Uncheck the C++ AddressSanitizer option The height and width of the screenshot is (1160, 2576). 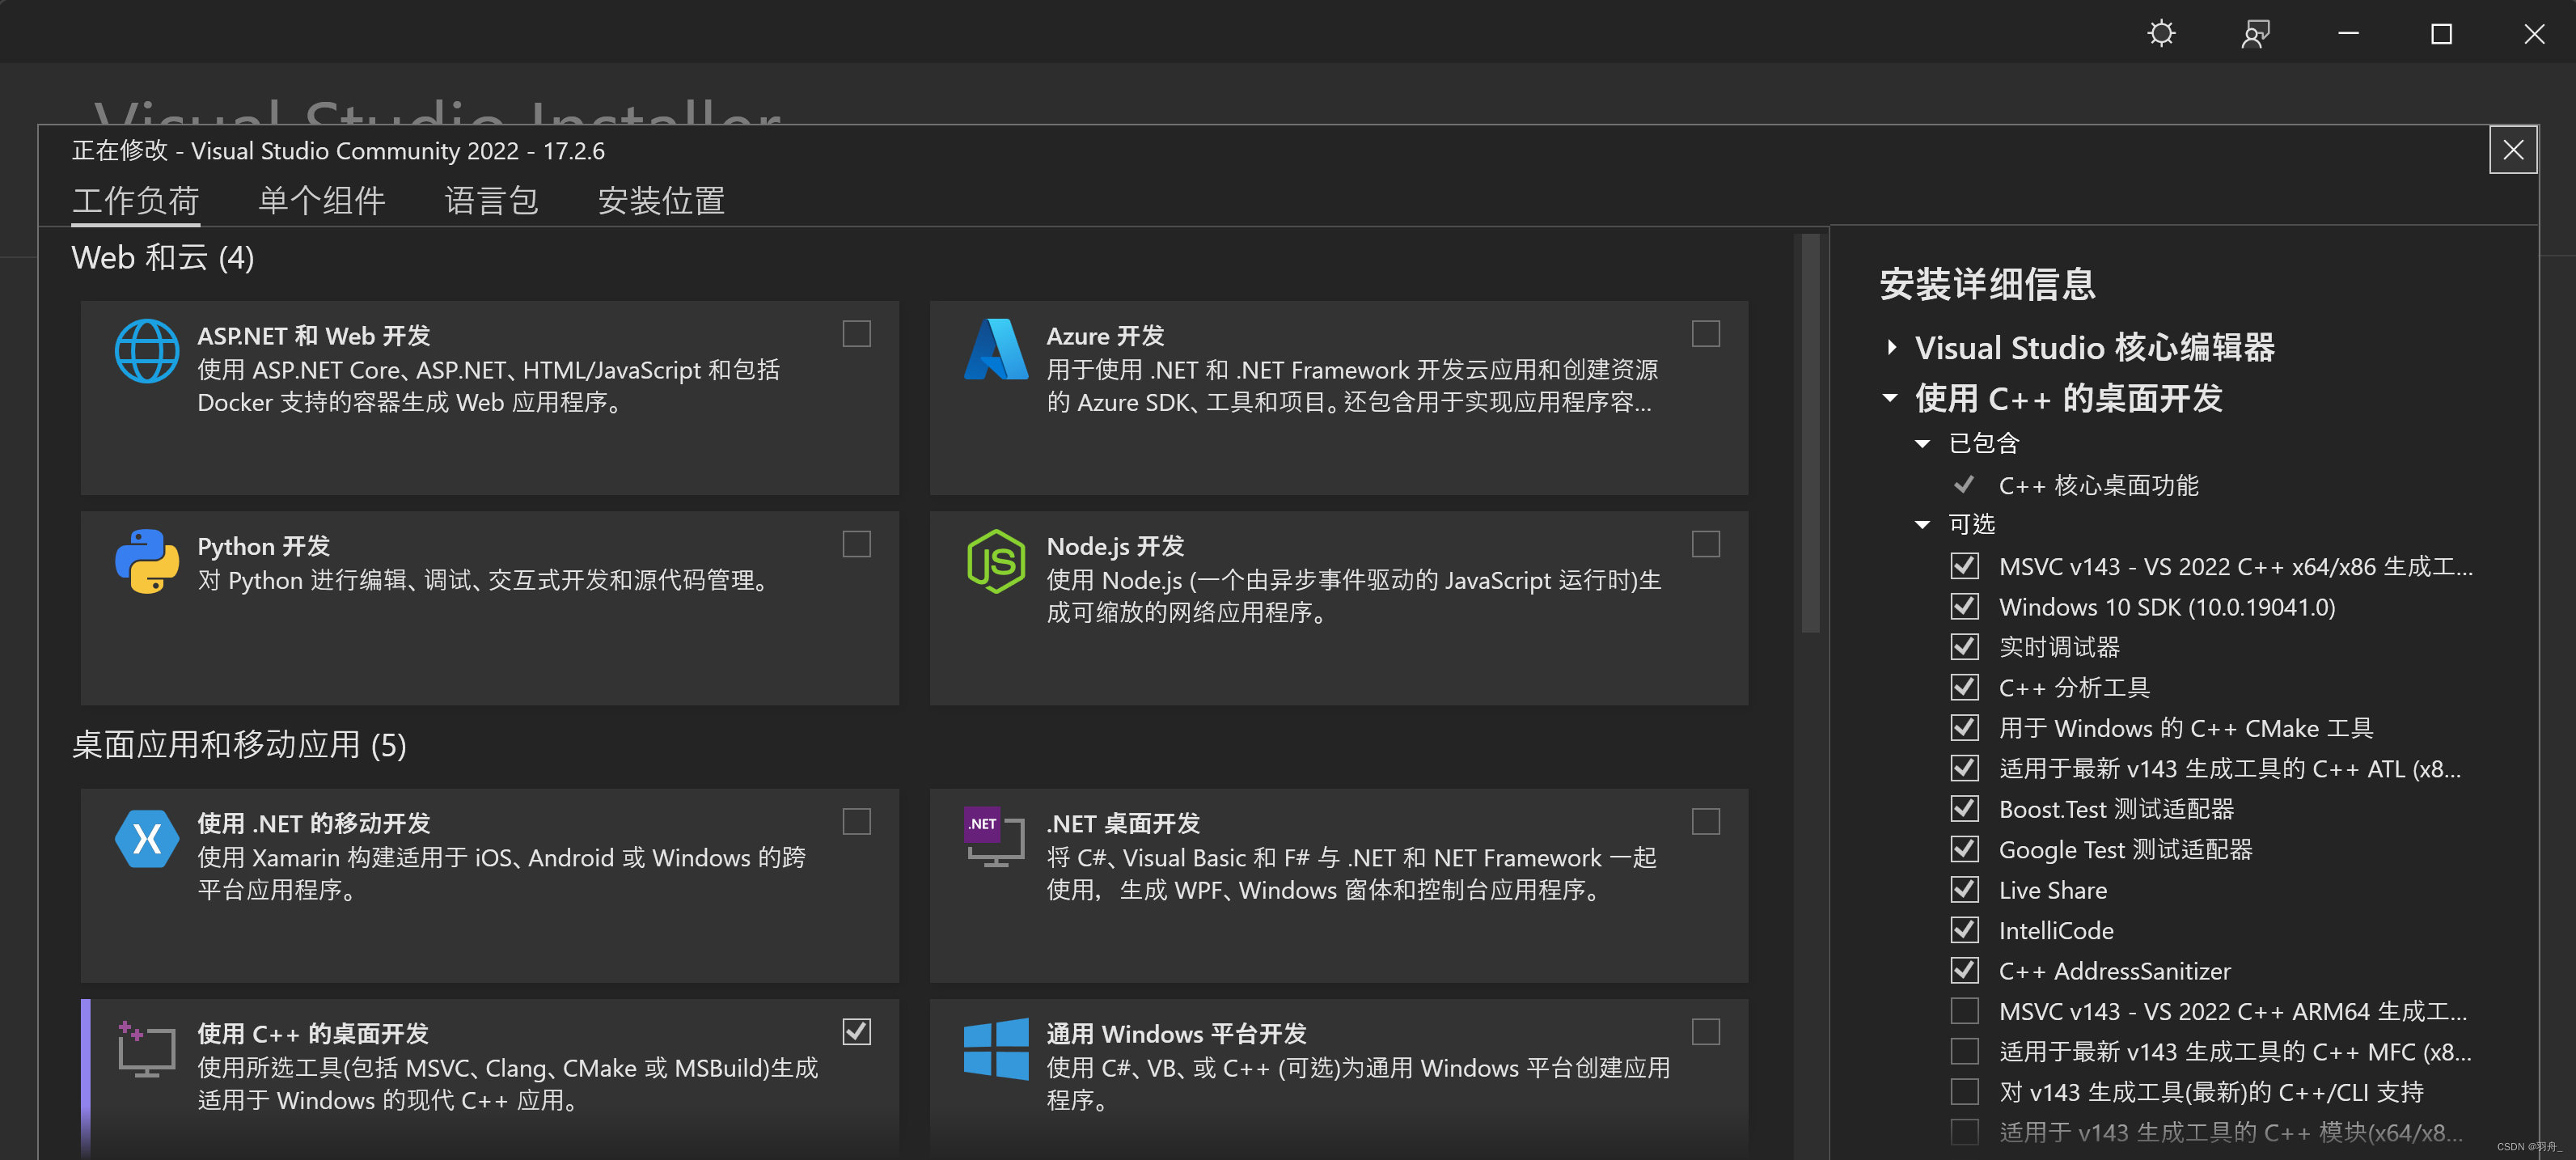point(1964,970)
